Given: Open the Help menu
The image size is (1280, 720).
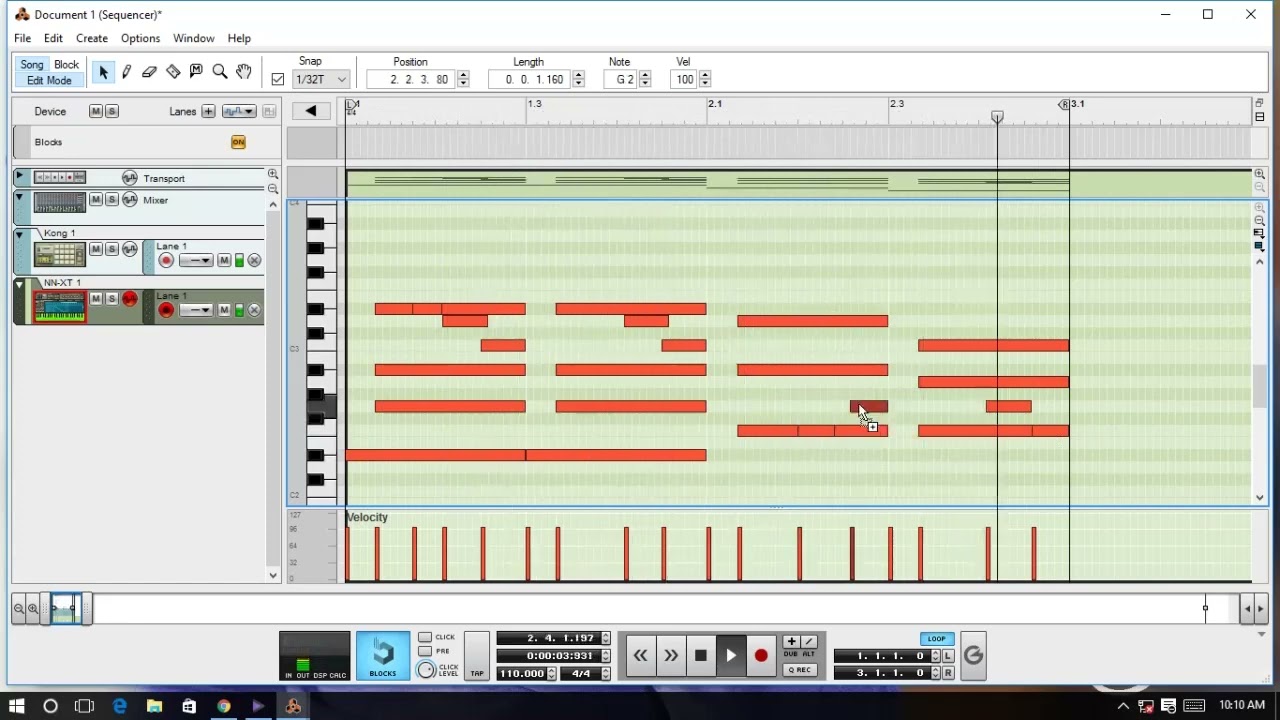Looking at the screenshot, I should pos(239,38).
